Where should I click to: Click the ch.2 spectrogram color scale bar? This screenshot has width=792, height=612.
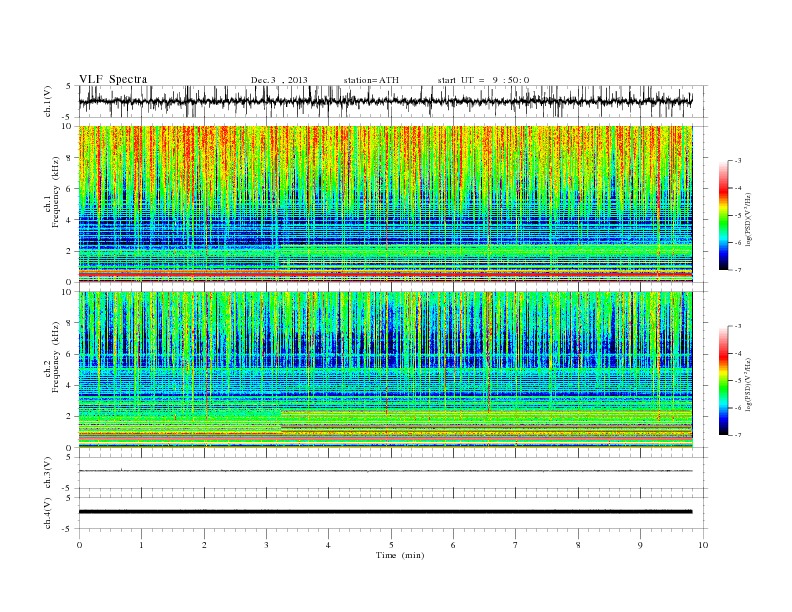pyautogui.click(x=724, y=380)
